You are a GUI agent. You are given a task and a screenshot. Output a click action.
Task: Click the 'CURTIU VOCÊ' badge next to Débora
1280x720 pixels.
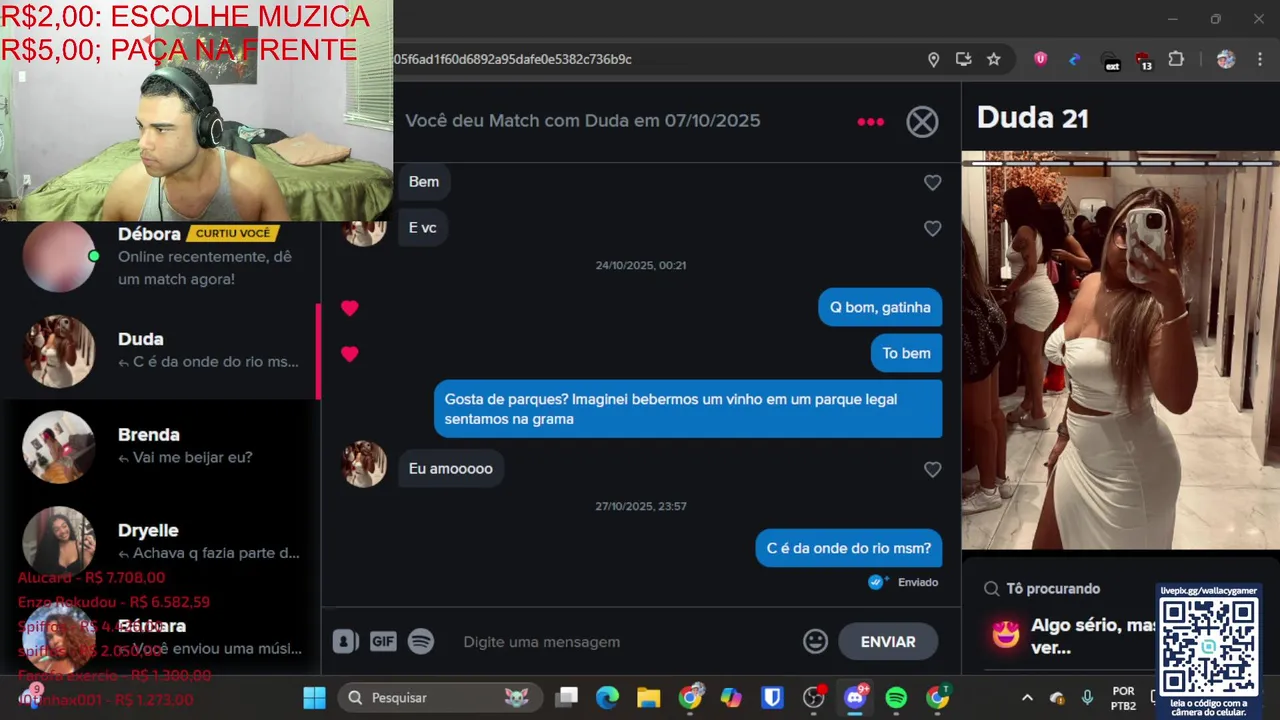[x=233, y=233]
